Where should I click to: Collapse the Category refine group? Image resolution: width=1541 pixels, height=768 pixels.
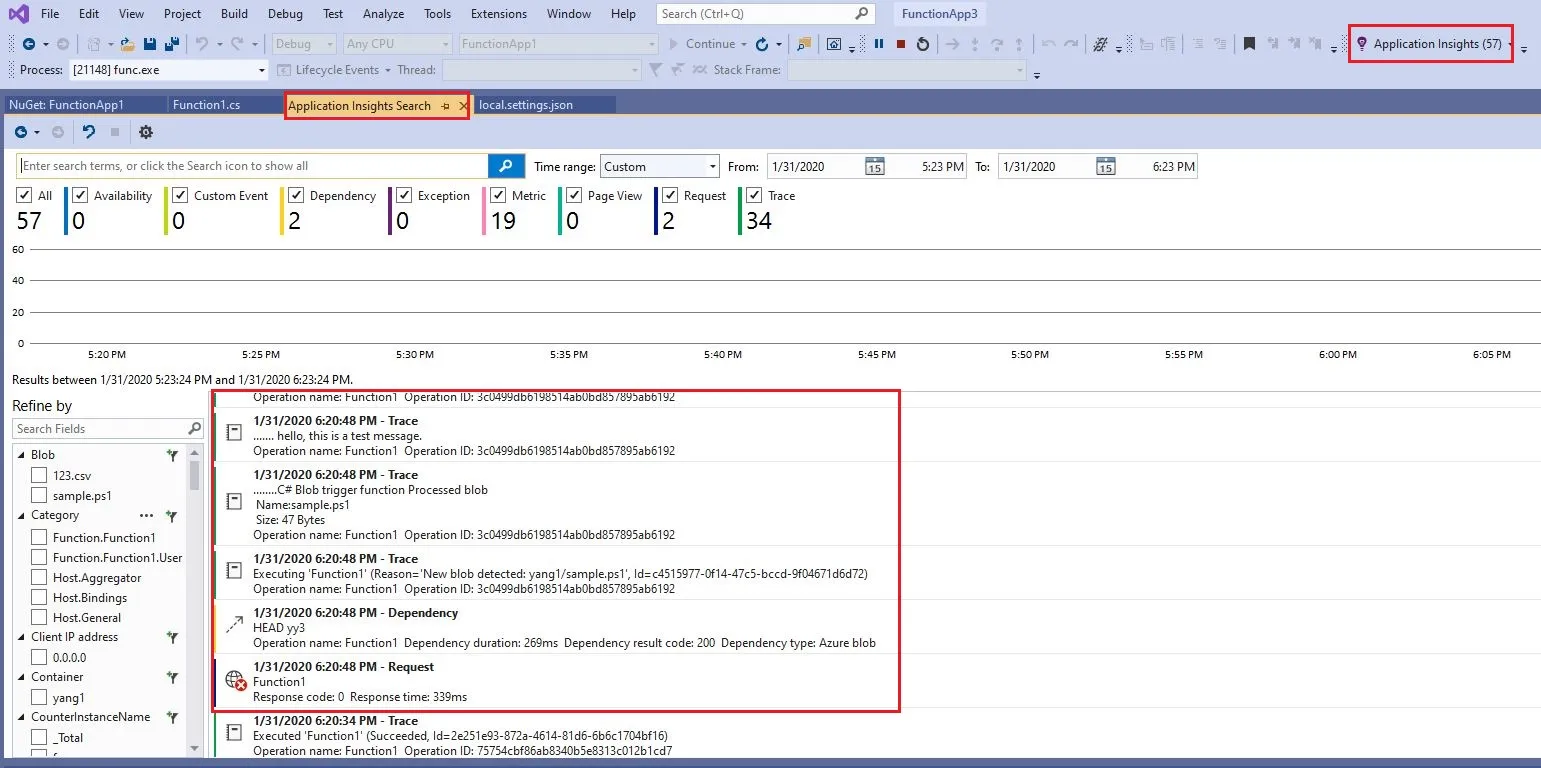coord(22,516)
